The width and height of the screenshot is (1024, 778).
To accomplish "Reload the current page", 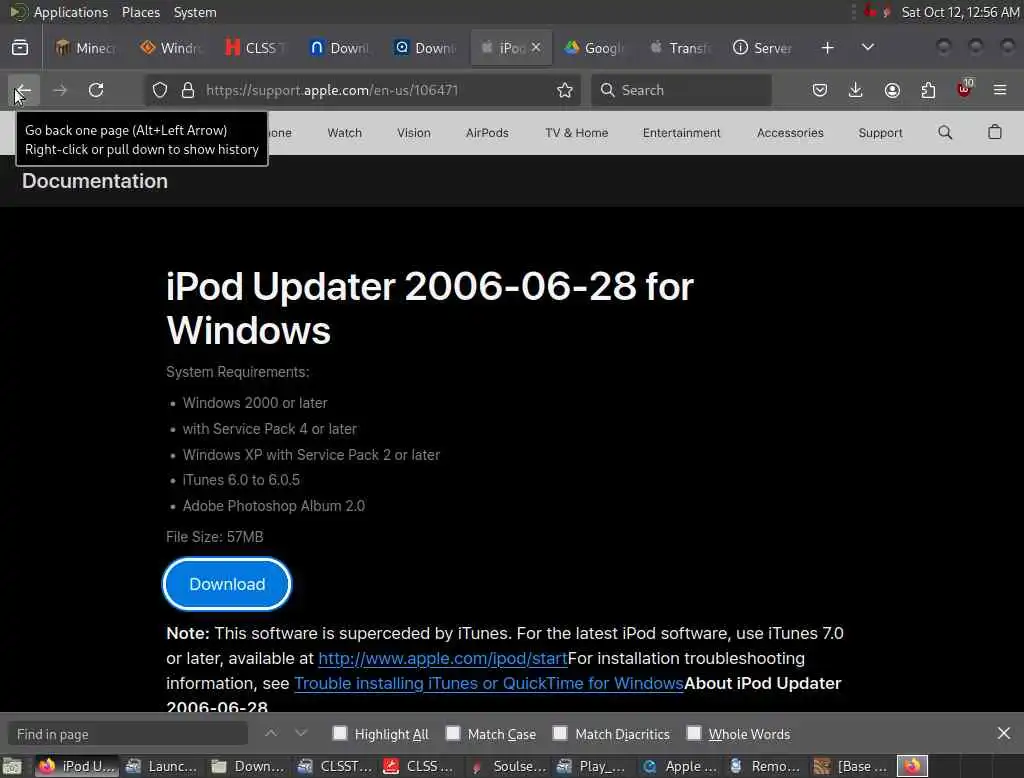I will pyautogui.click(x=96, y=90).
